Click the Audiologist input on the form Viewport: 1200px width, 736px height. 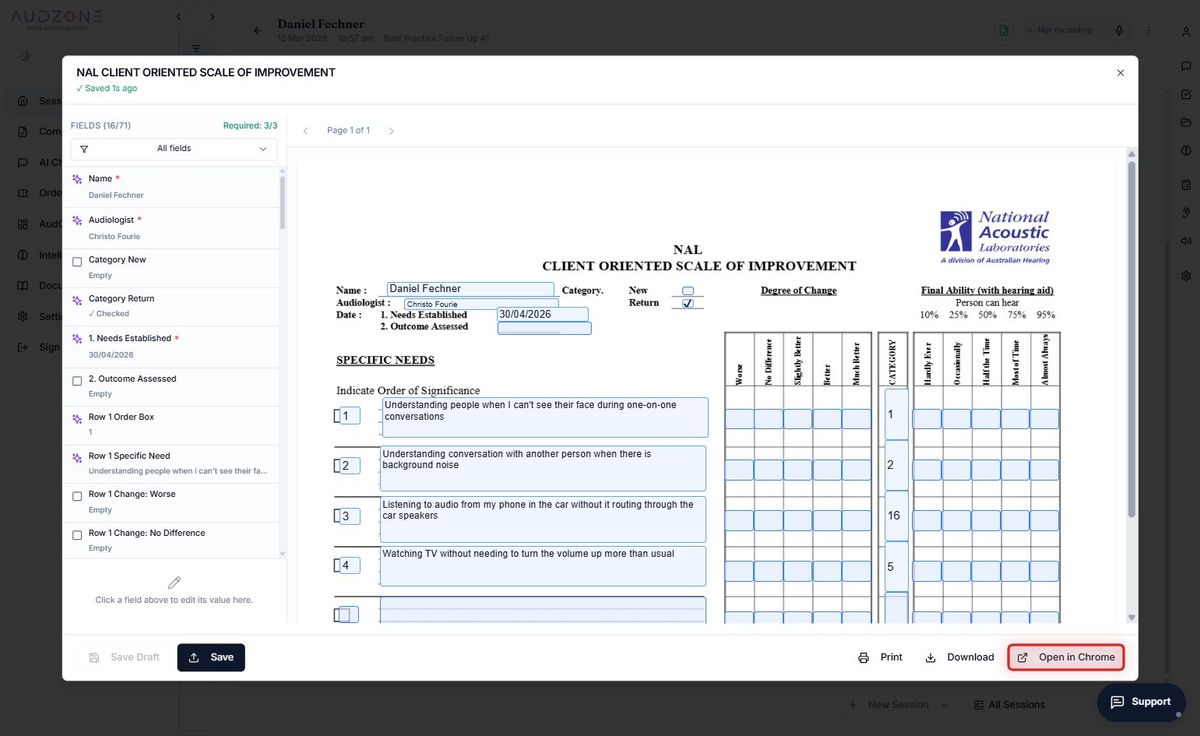pos(481,304)
